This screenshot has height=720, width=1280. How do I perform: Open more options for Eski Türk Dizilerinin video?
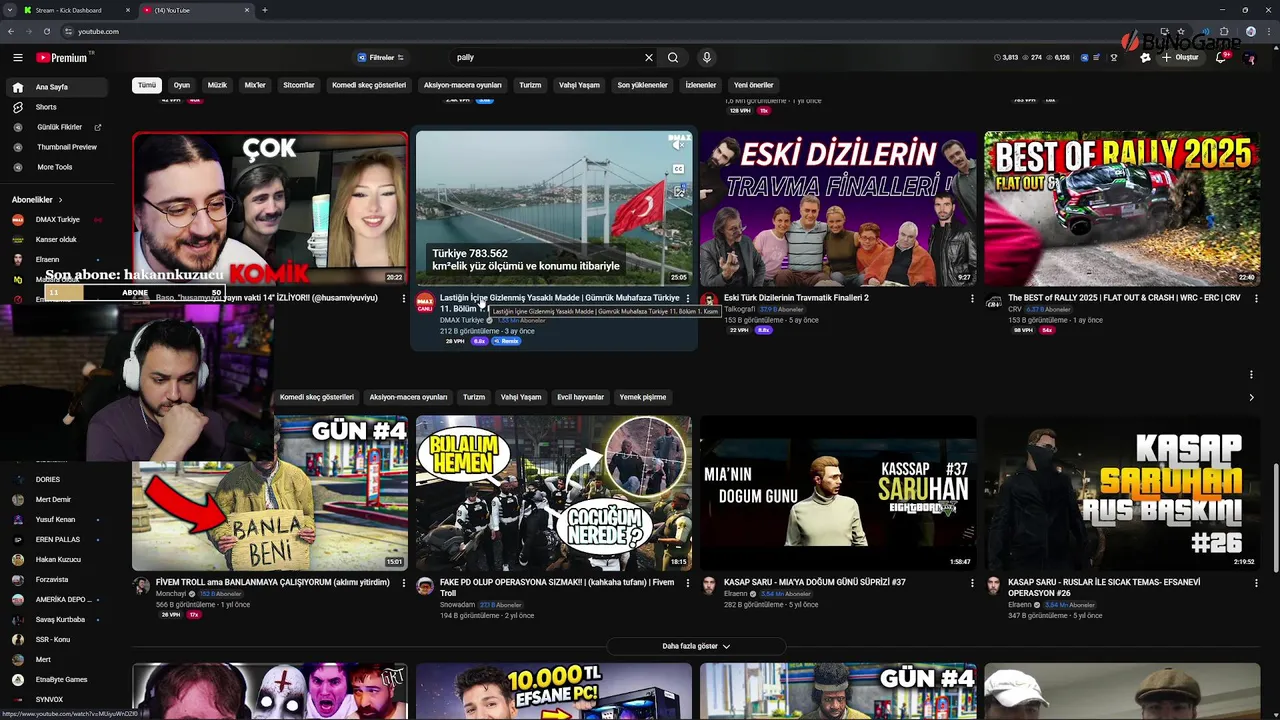click(x=972, y=298)
